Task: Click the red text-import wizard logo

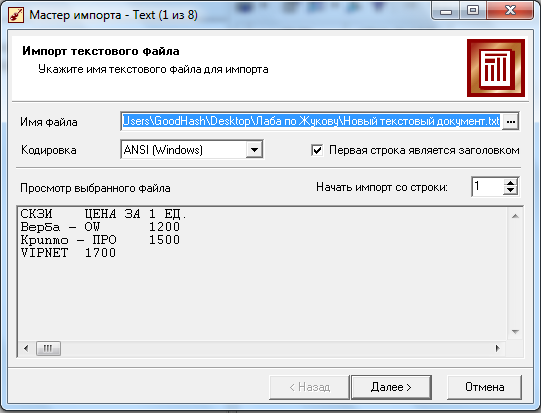Action: (496, 68)
